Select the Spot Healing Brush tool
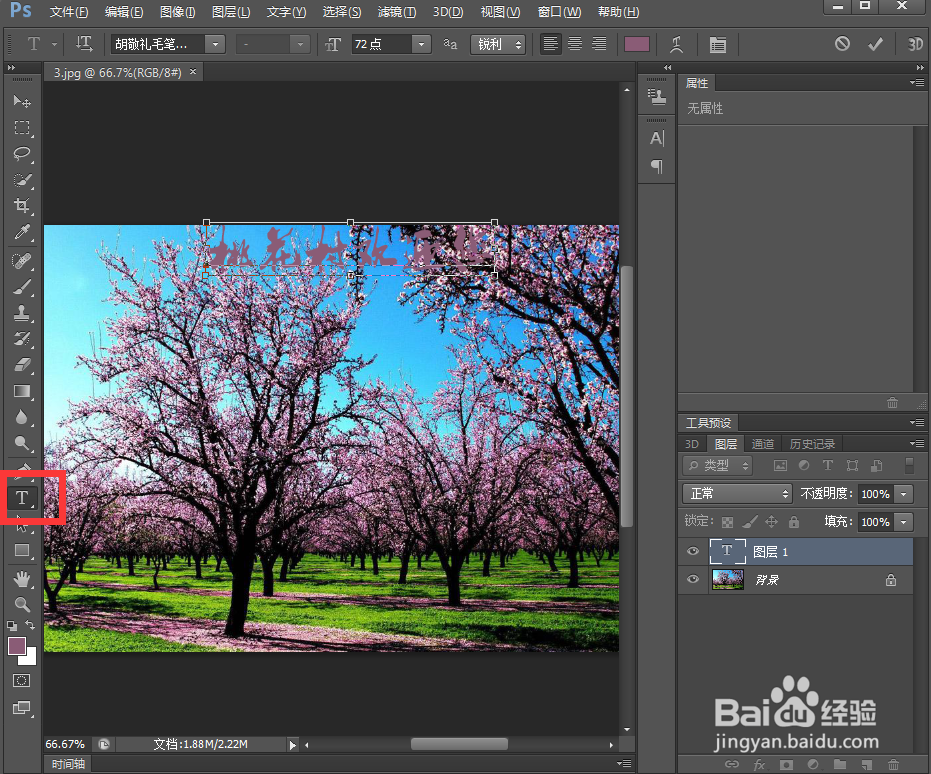The height and width of the screenshot is (774, 931). (x=22, y=261)
